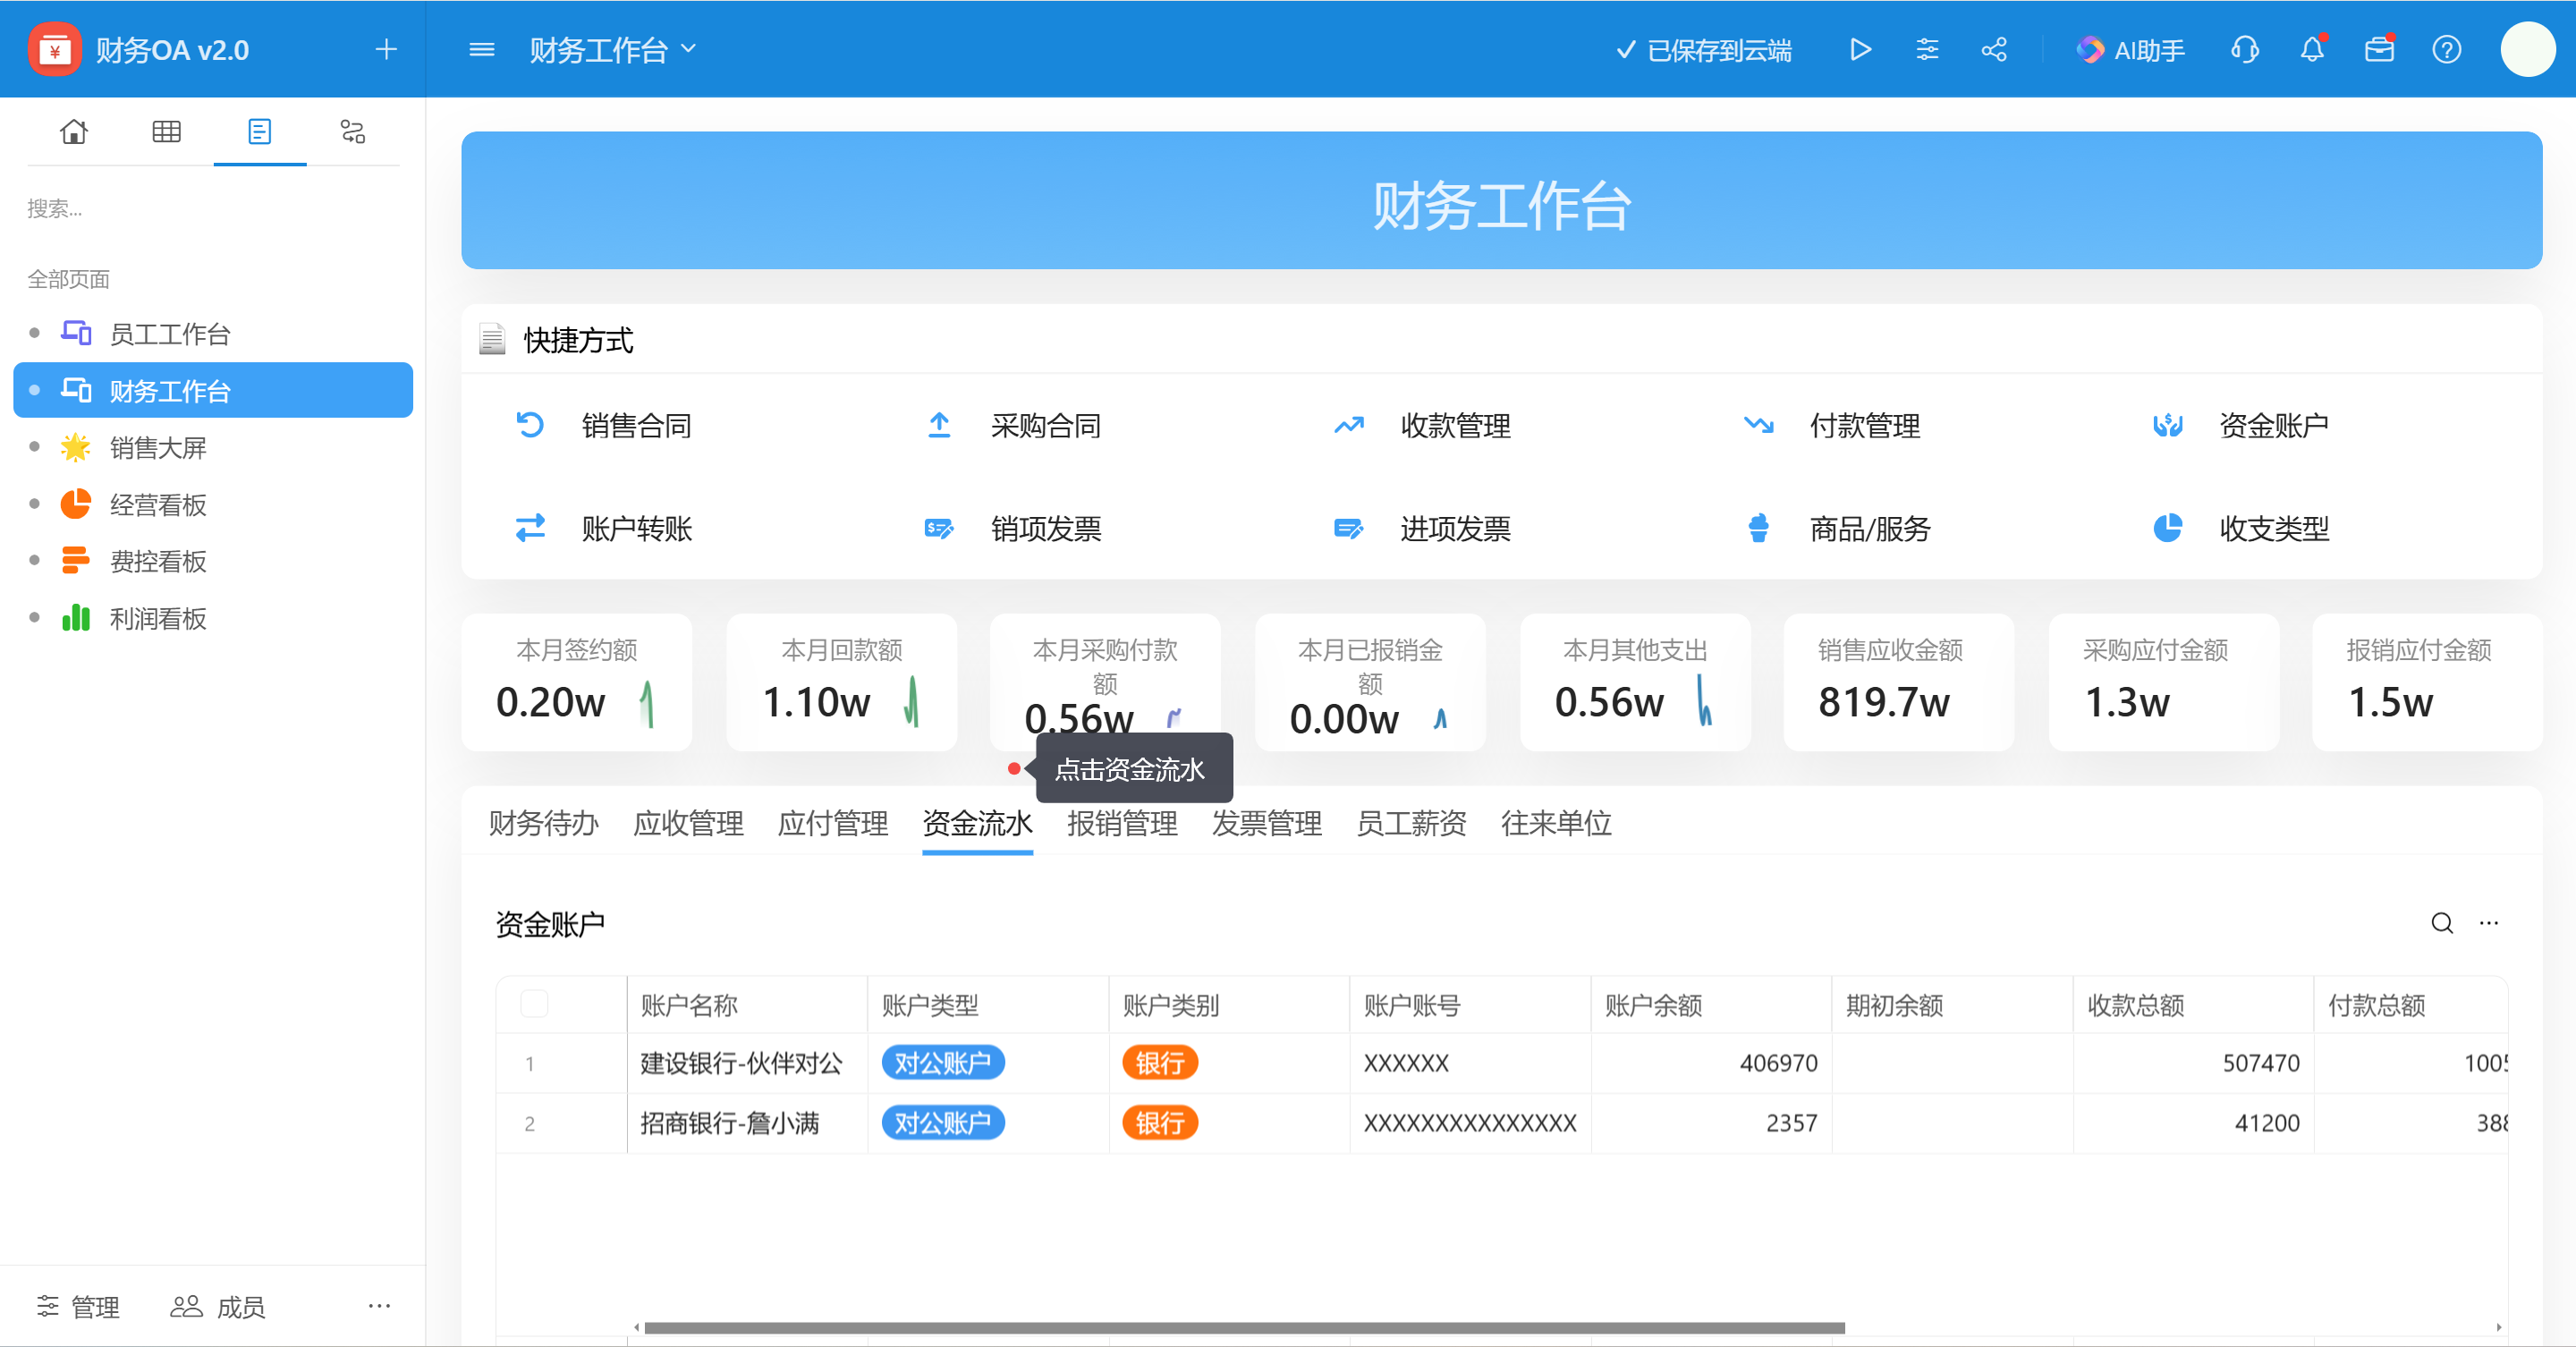The height and width of the screenshot is (1347, 2576).
Task: Click the user avatar circle
Action: [2528, 49]
